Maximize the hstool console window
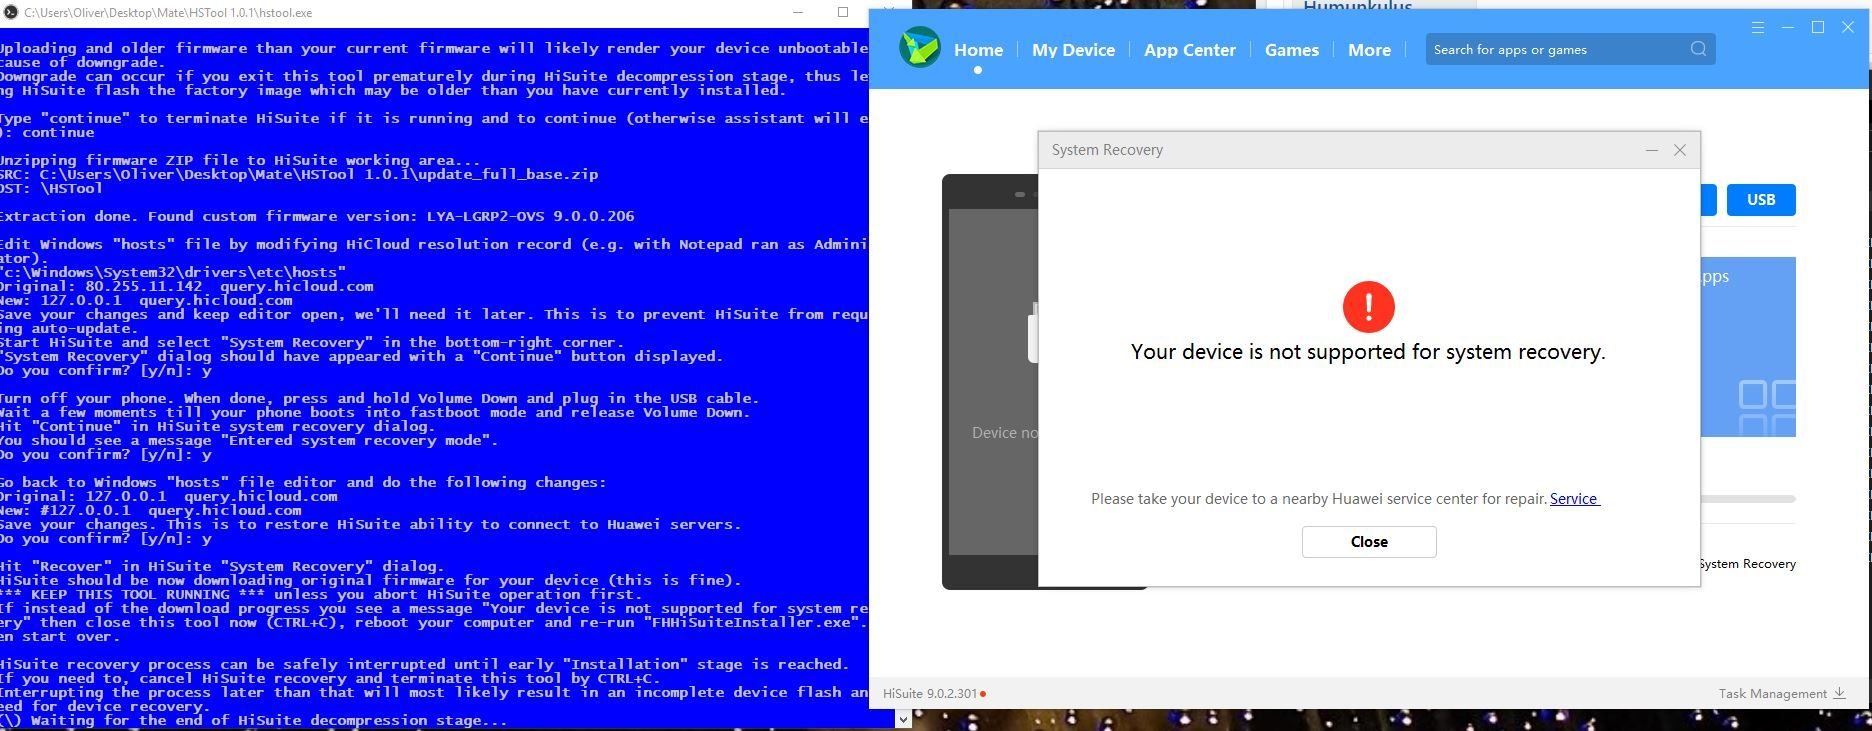Viewport: 1872px width, 731px height. [x=843, y=13]
